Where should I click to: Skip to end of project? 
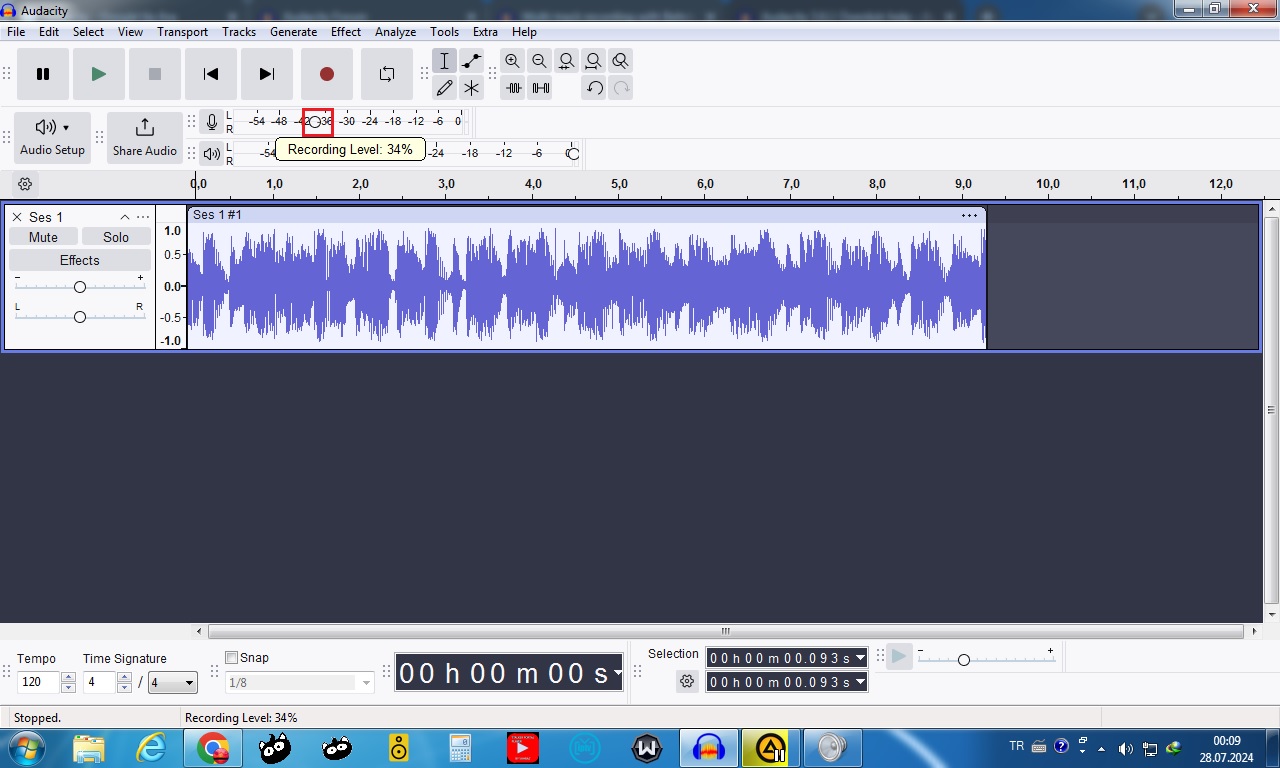point(266,74)
